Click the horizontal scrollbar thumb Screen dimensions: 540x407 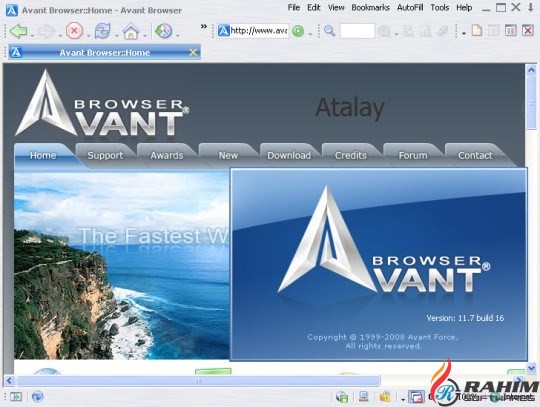point(198,380)
